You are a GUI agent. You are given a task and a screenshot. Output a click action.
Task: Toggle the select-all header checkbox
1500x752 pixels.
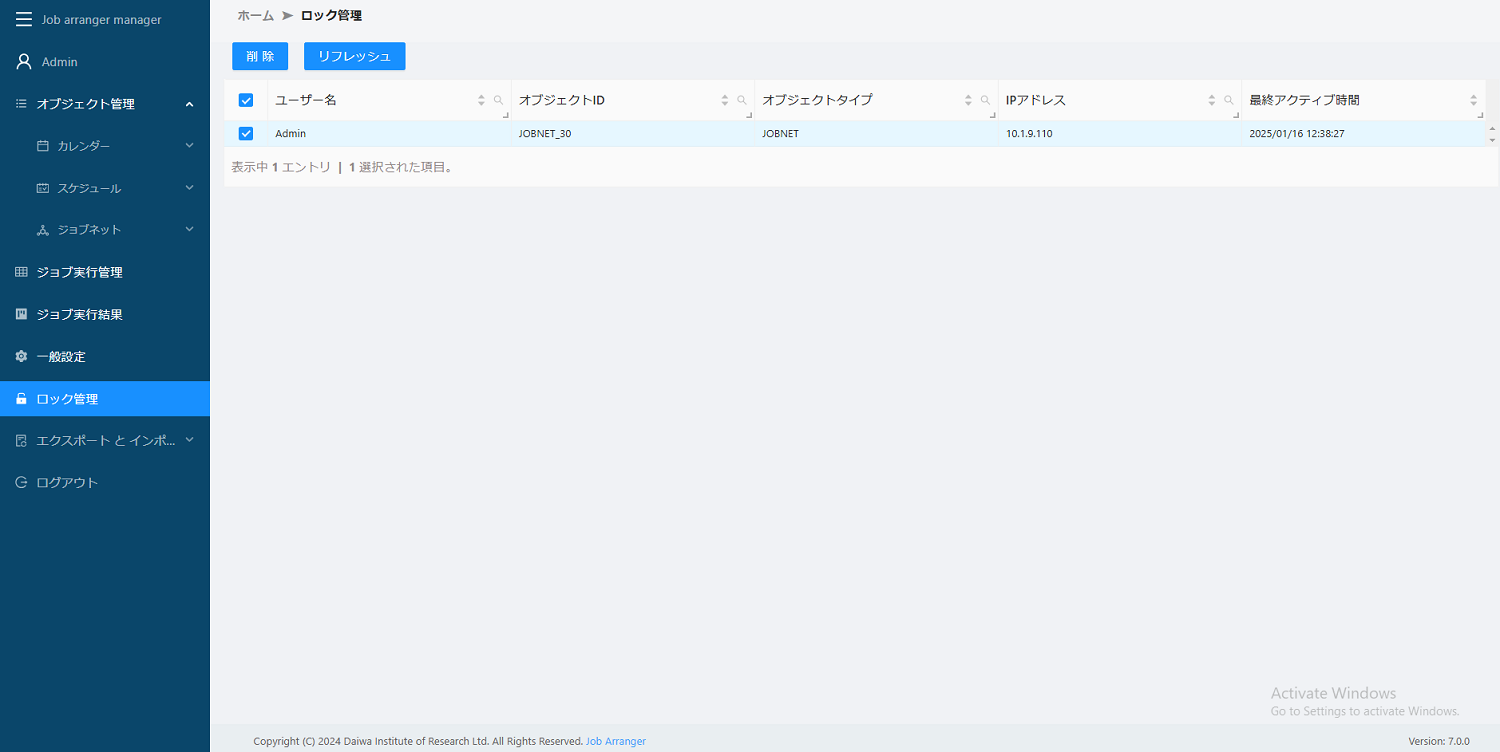click(246, 100)
